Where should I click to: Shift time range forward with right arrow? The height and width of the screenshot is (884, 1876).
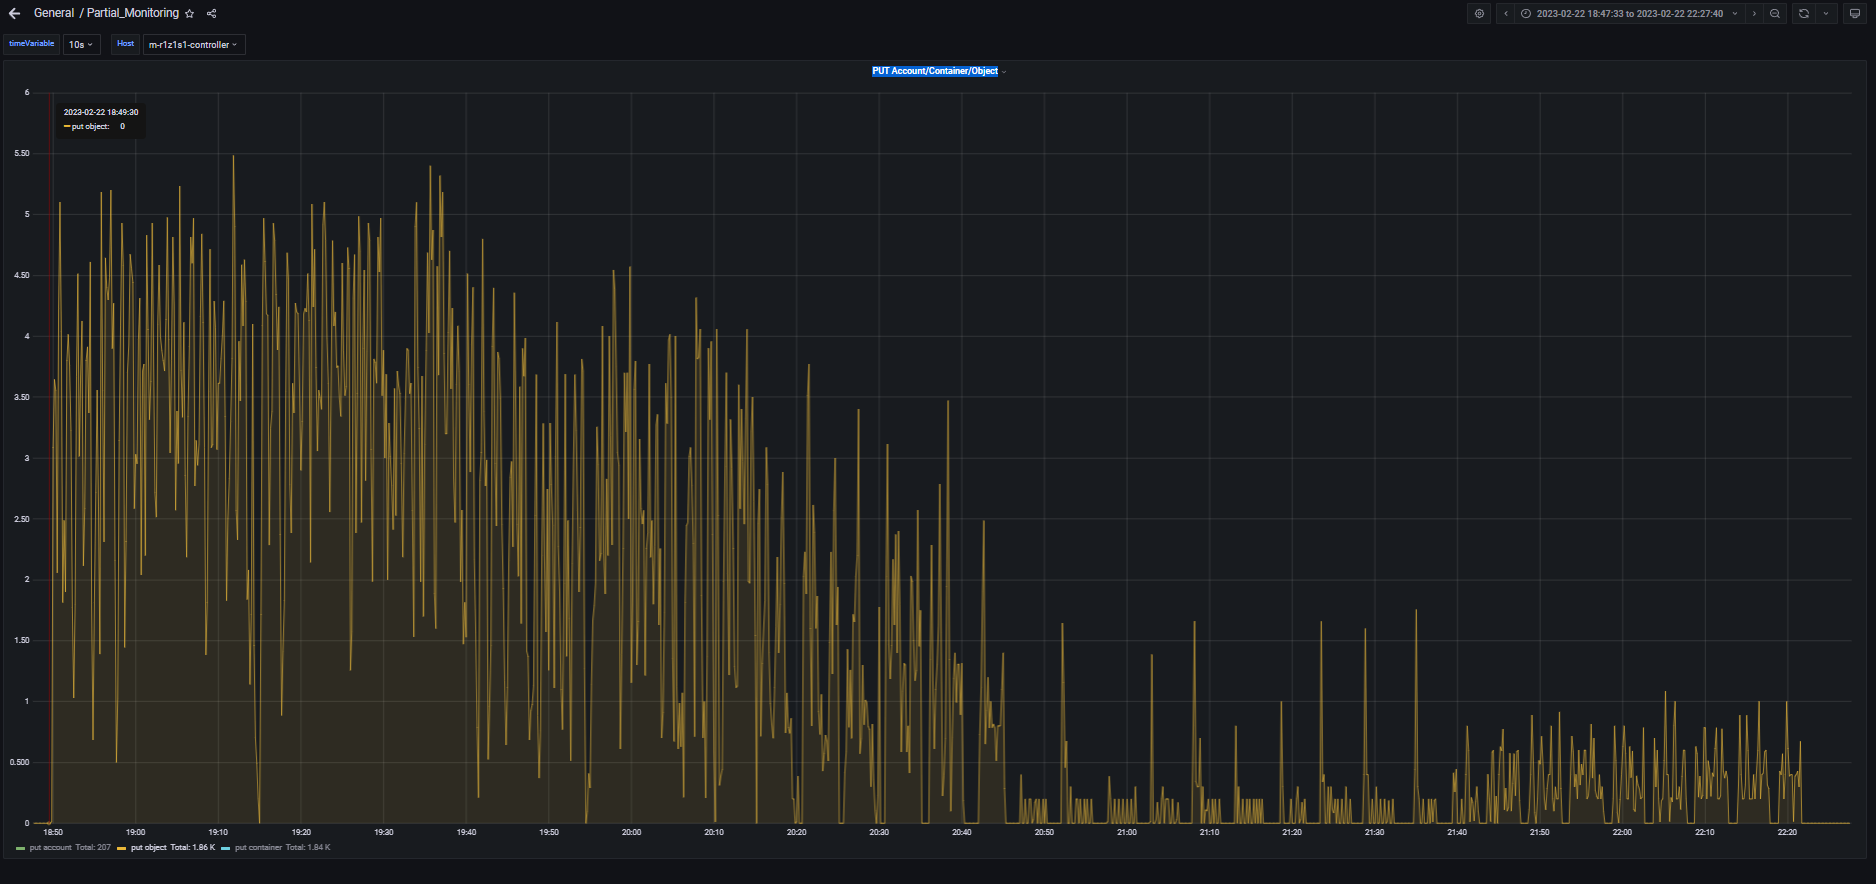pos(1754,14)
